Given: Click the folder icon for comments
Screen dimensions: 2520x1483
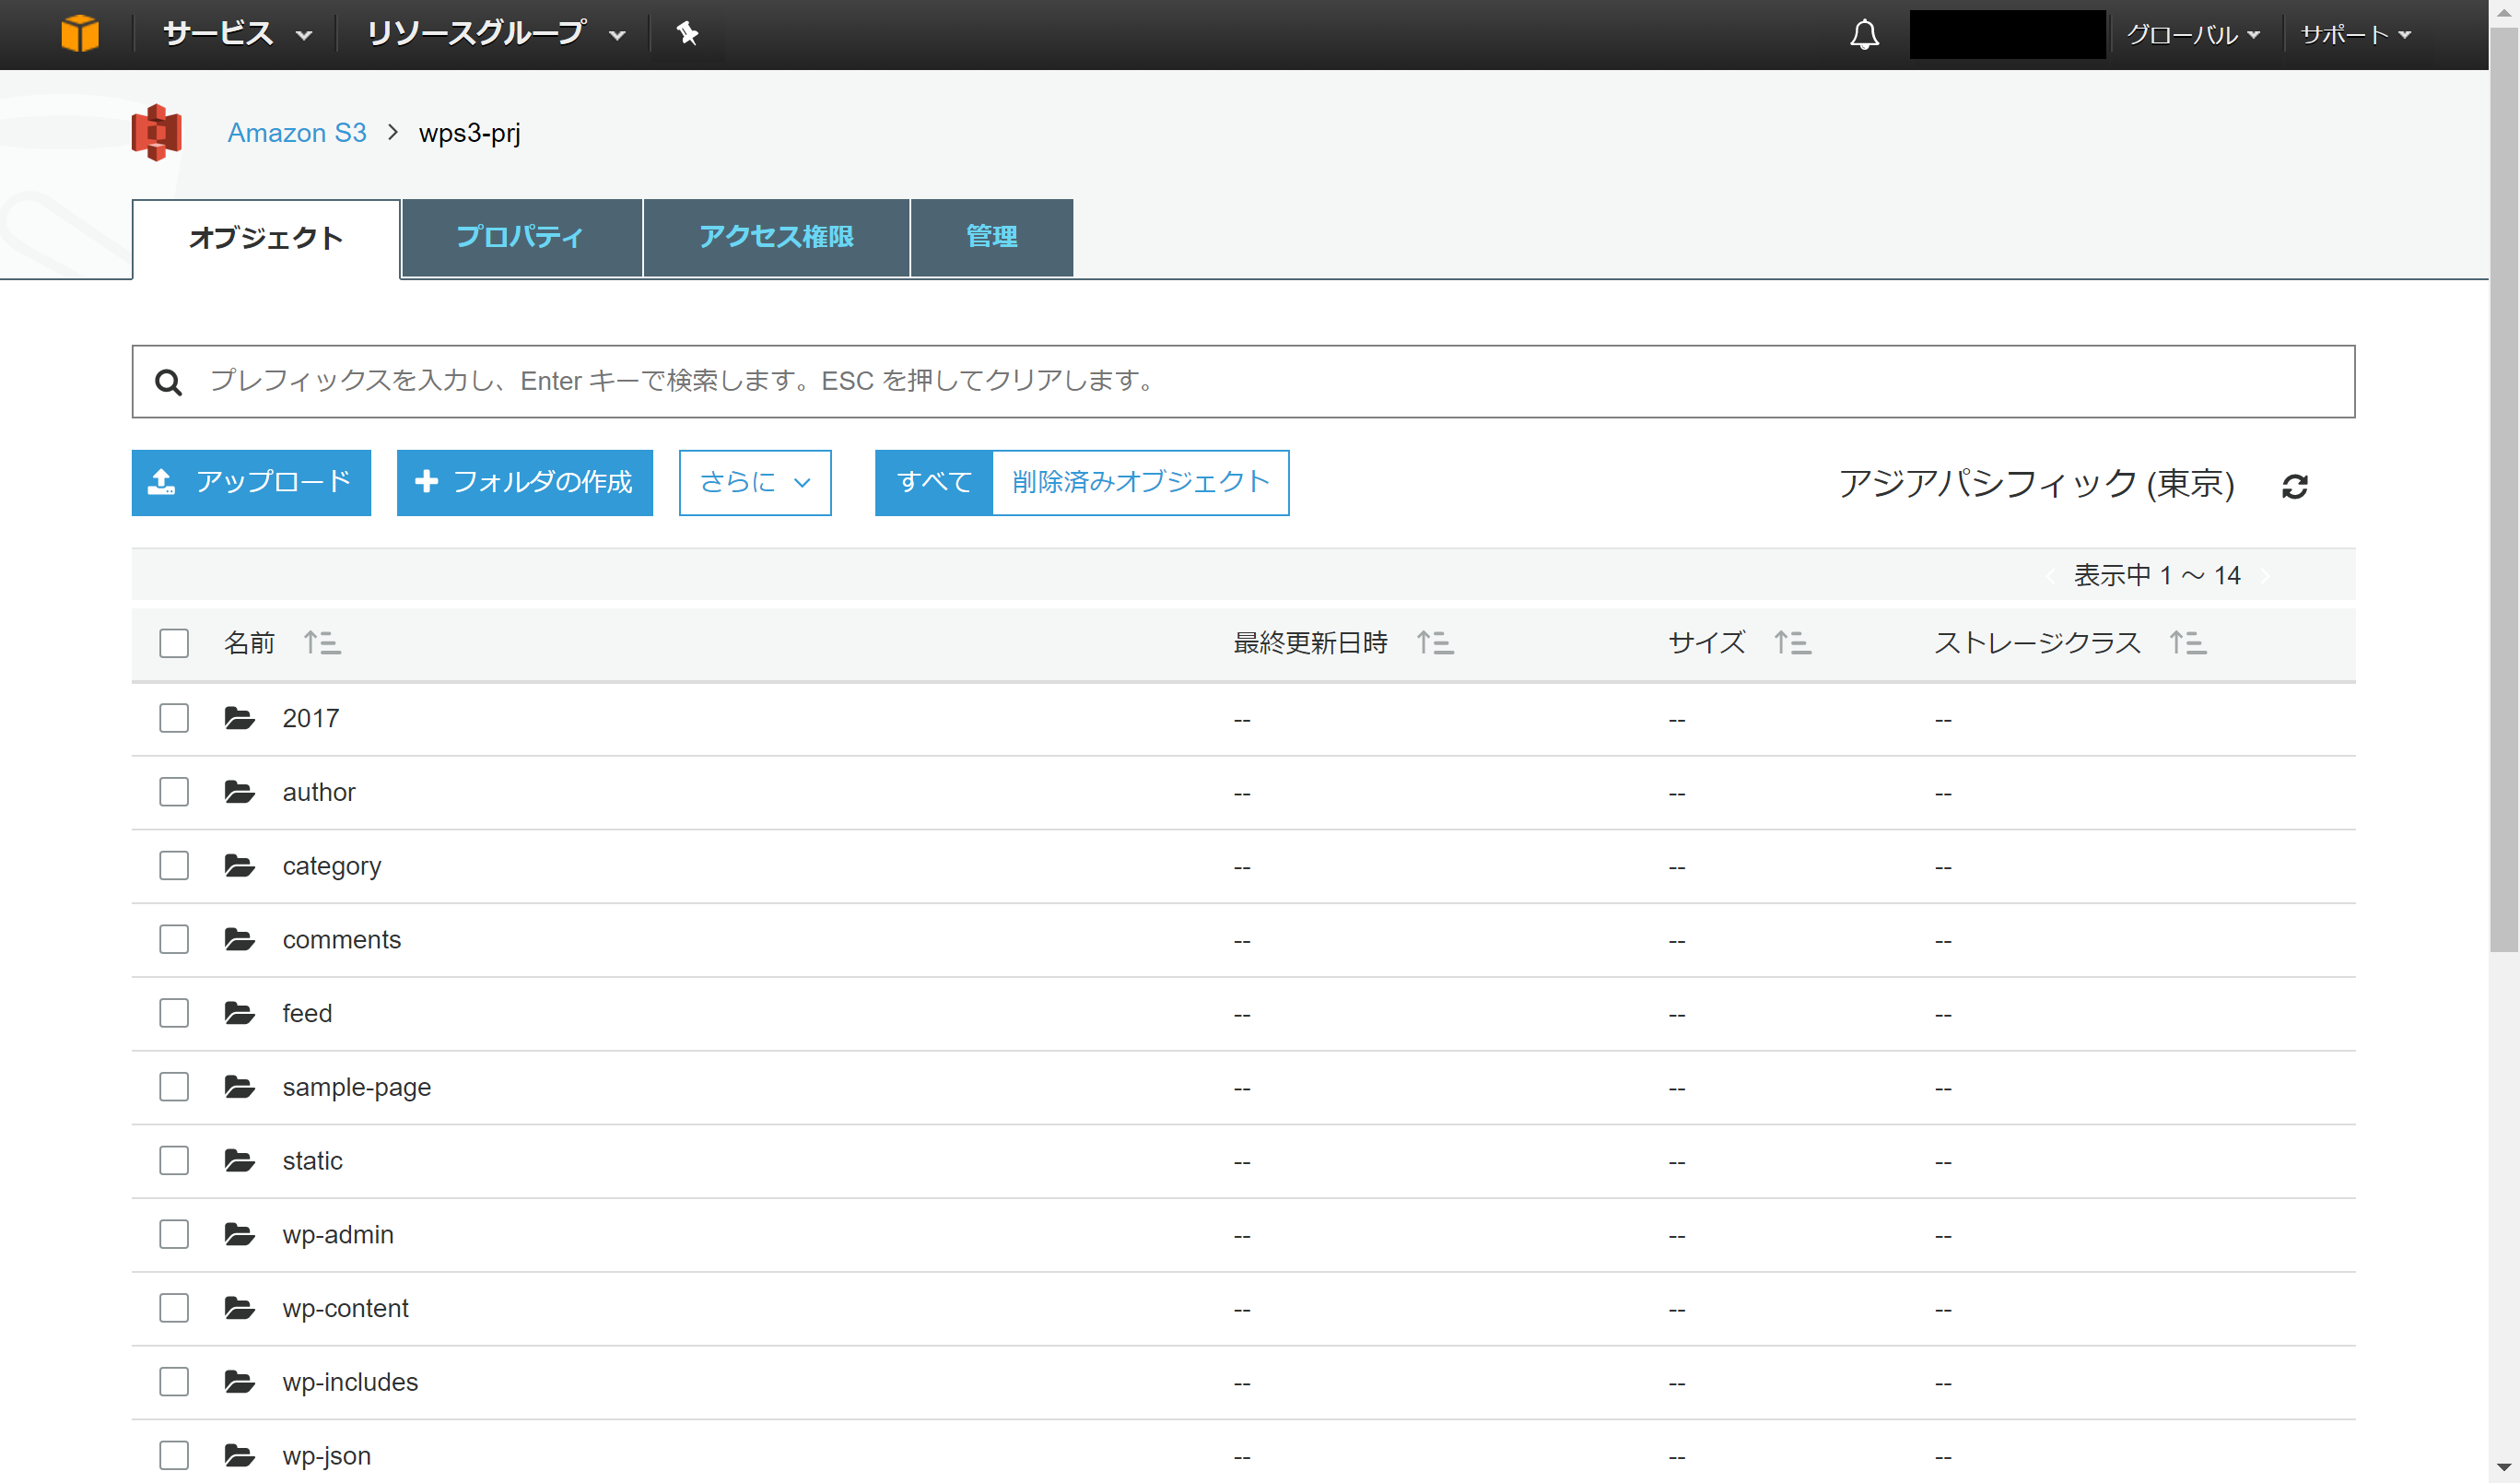Looking at the screenshot, I should tap(239, 939).
